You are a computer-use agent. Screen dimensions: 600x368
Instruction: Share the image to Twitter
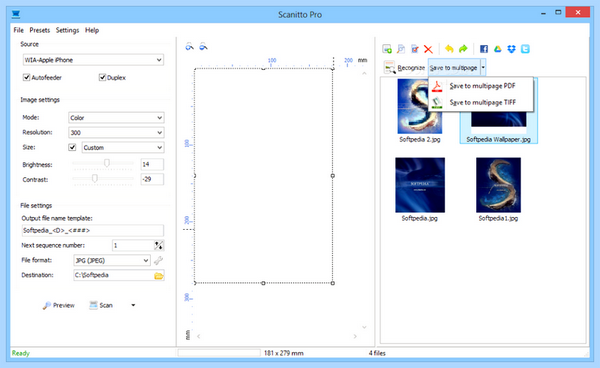[x=525, y=49]
